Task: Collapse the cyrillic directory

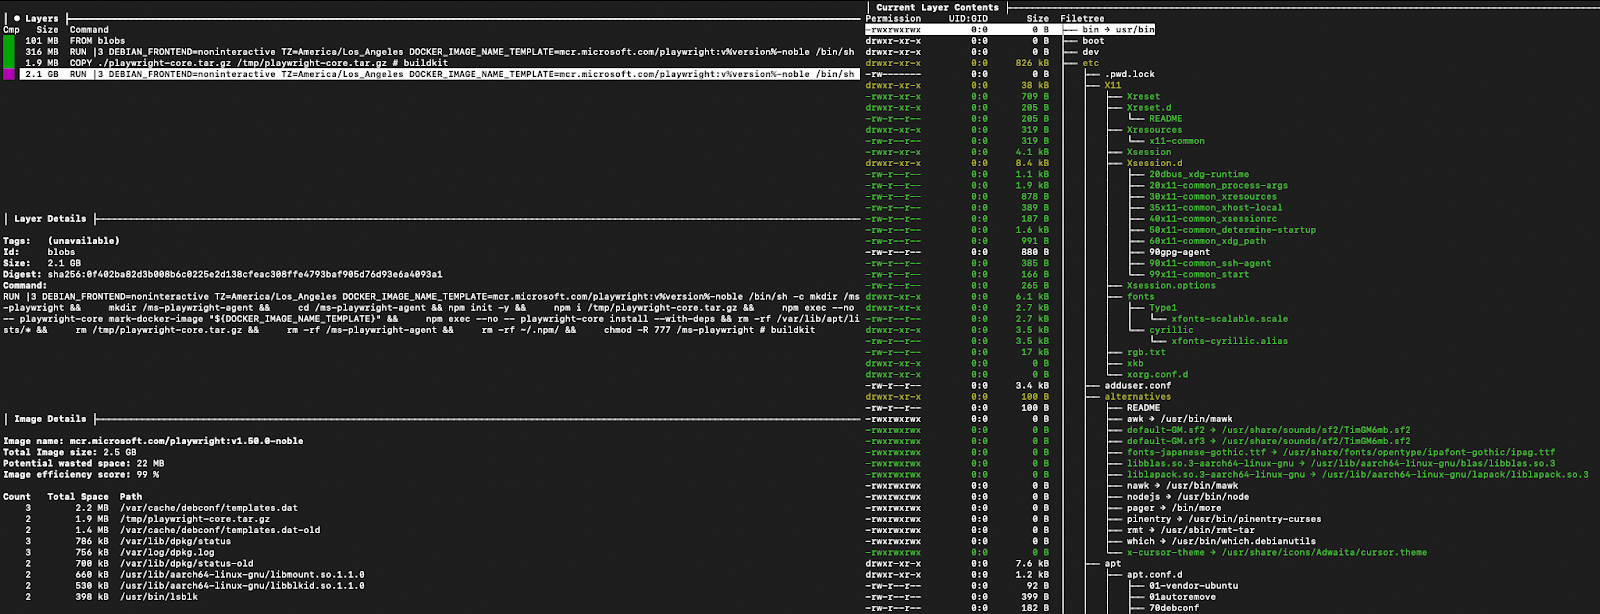Action: (x=1171, y=330)
